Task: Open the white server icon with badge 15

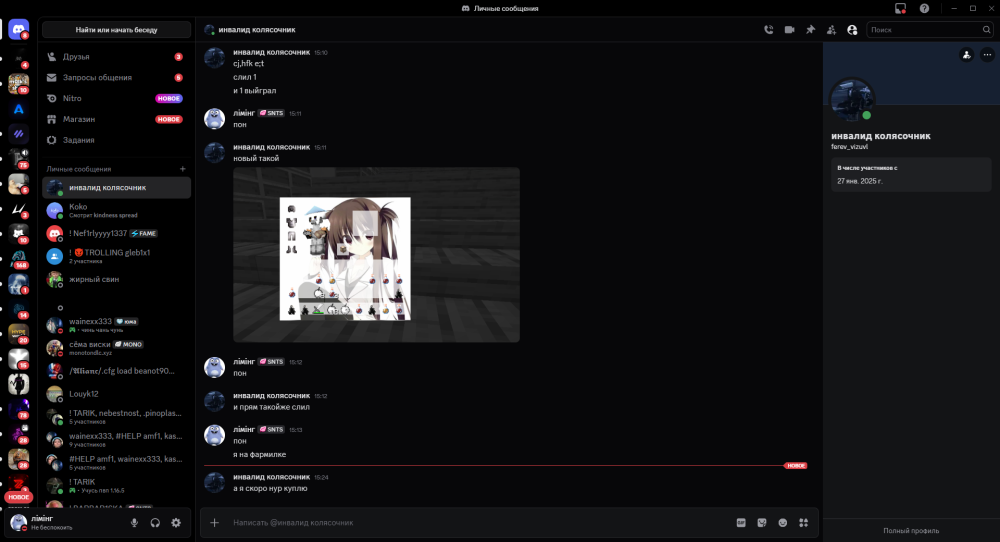Action: pos(18,359)
